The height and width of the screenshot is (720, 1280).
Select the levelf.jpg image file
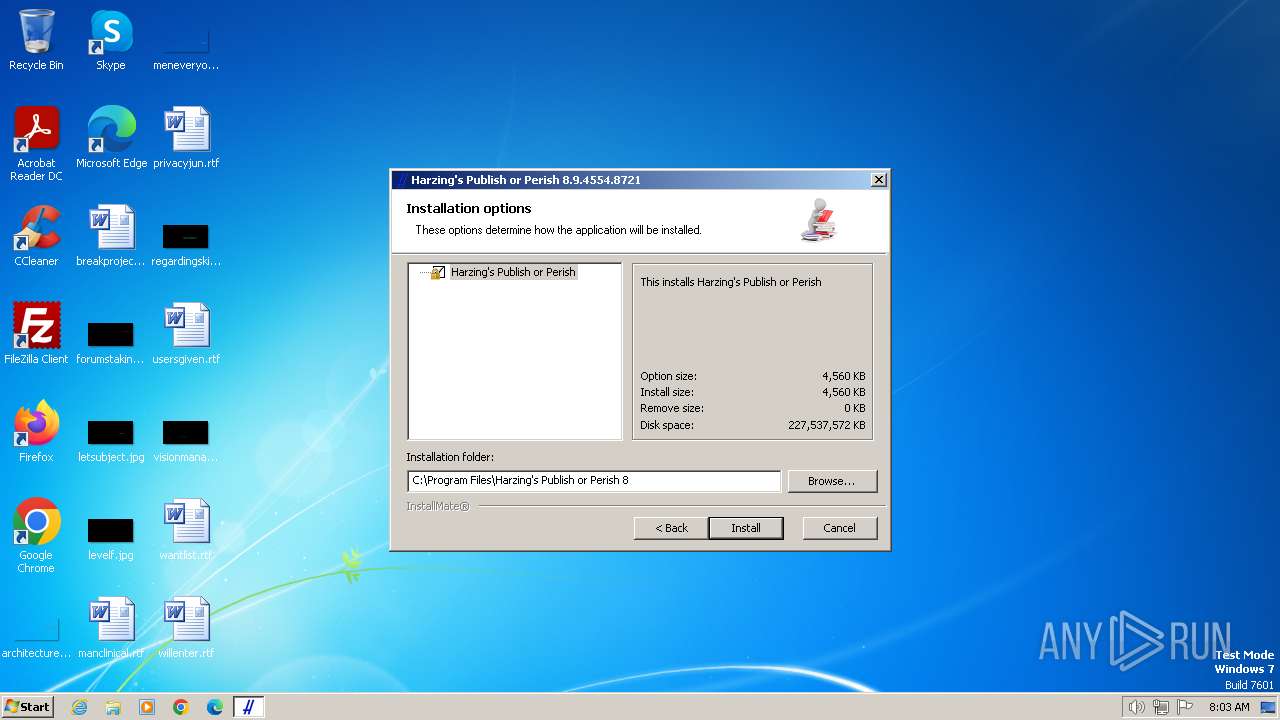point(111,538)
